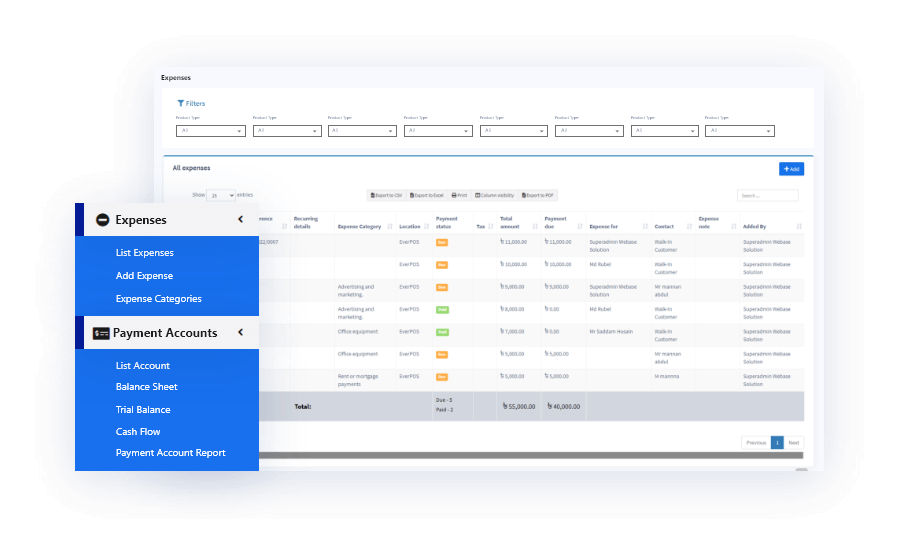Open Add Expense from the sidebar

click(144, 276)
